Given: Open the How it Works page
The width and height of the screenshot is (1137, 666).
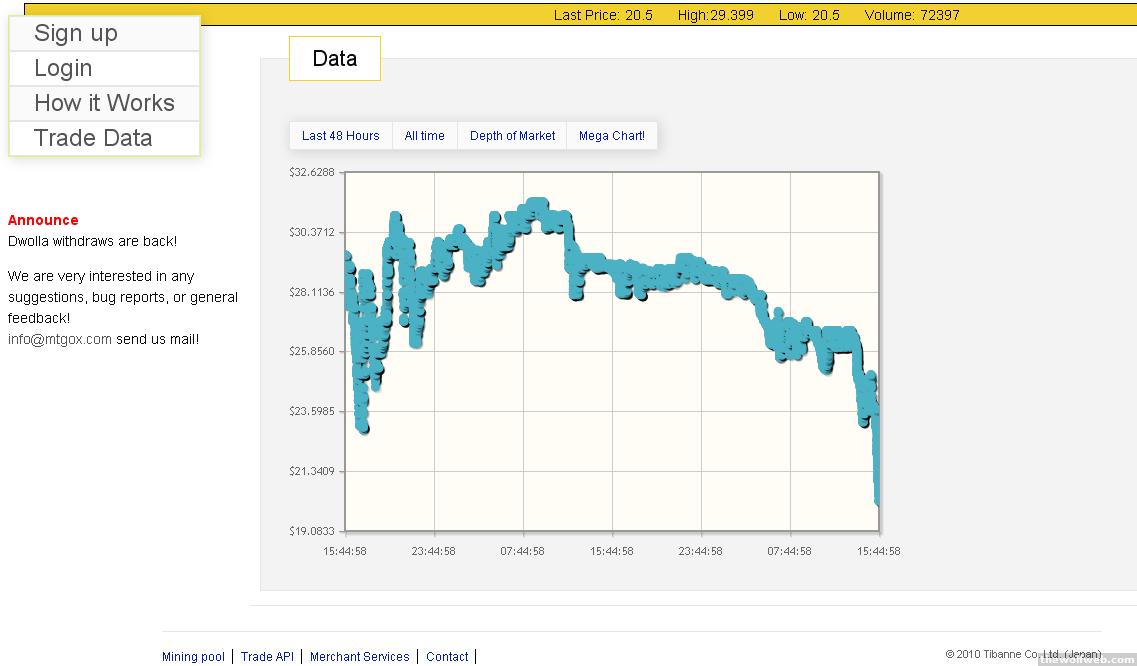Looking at the screenshot, I should click(104, 103).
